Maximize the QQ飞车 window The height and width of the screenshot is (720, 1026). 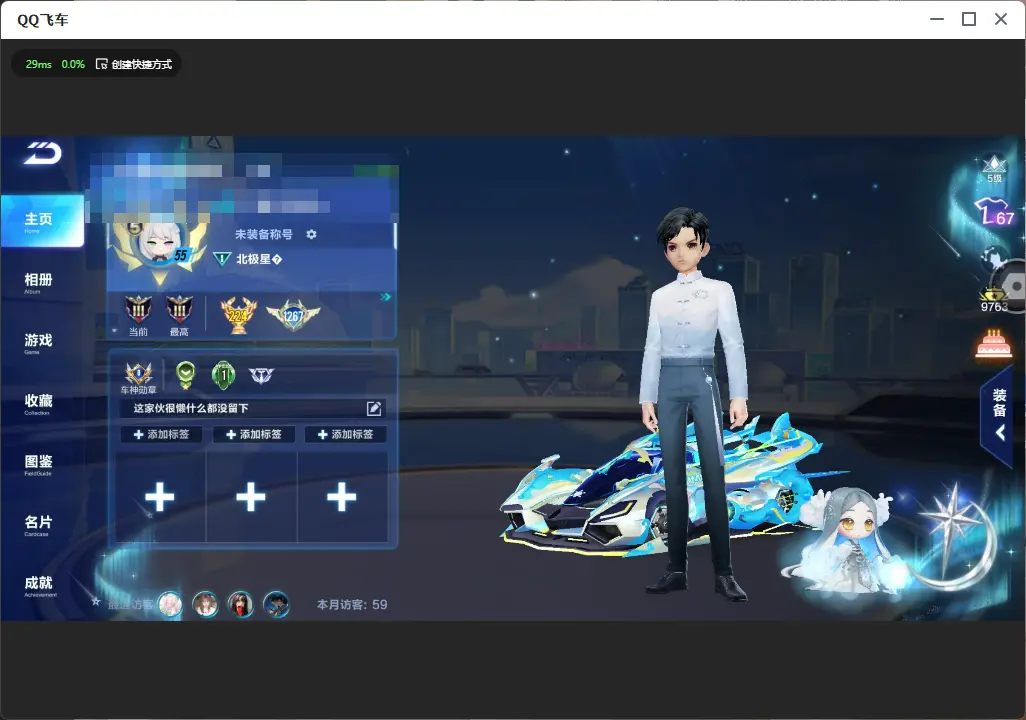pyautogui.click(x=969, y=20)
